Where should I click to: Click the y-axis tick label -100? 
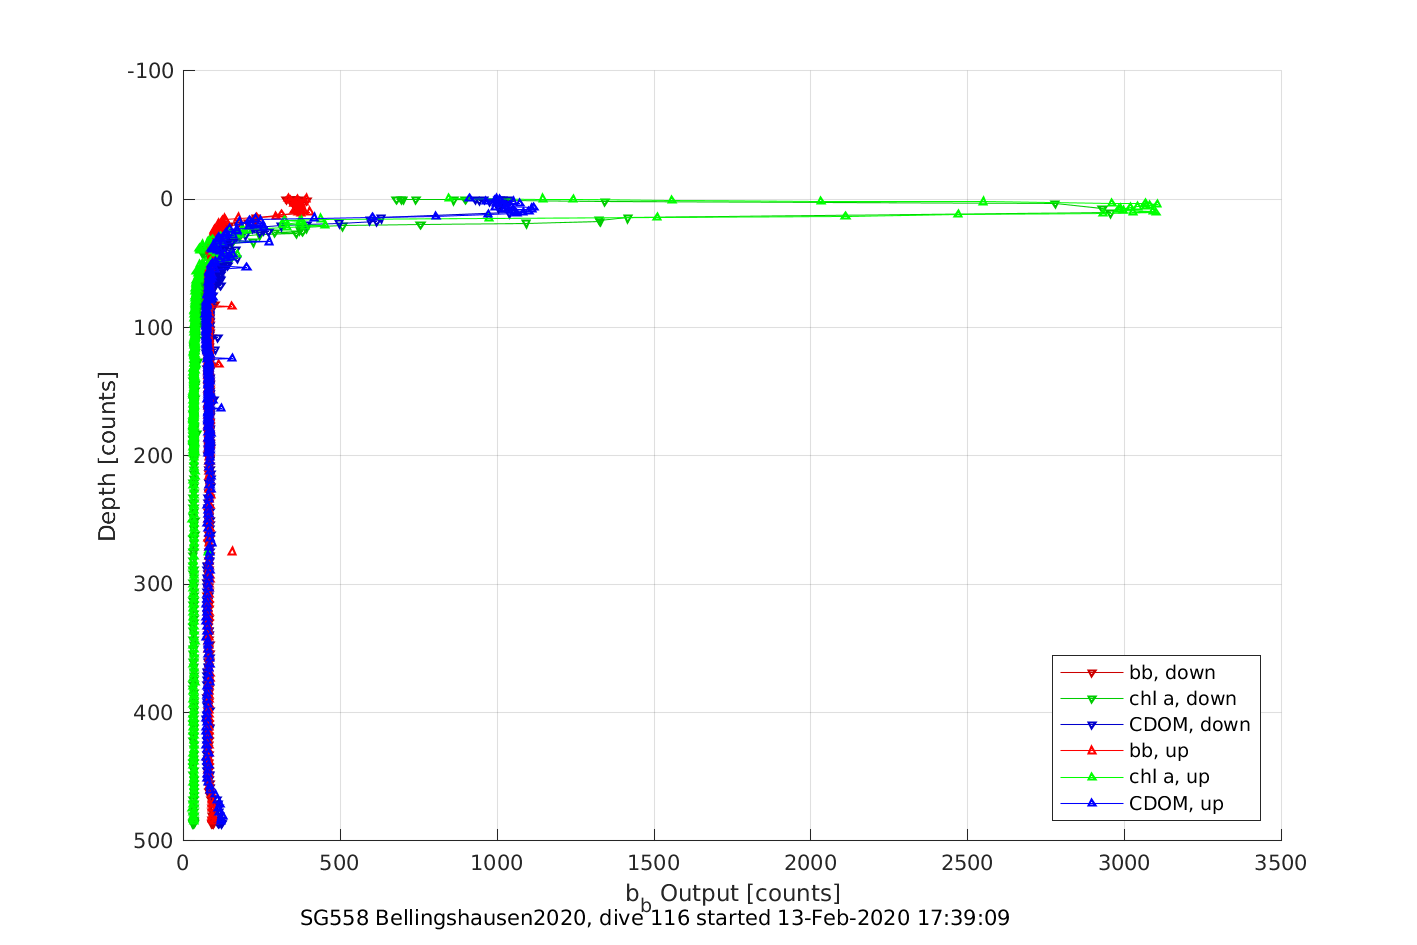tap(151, 71)
